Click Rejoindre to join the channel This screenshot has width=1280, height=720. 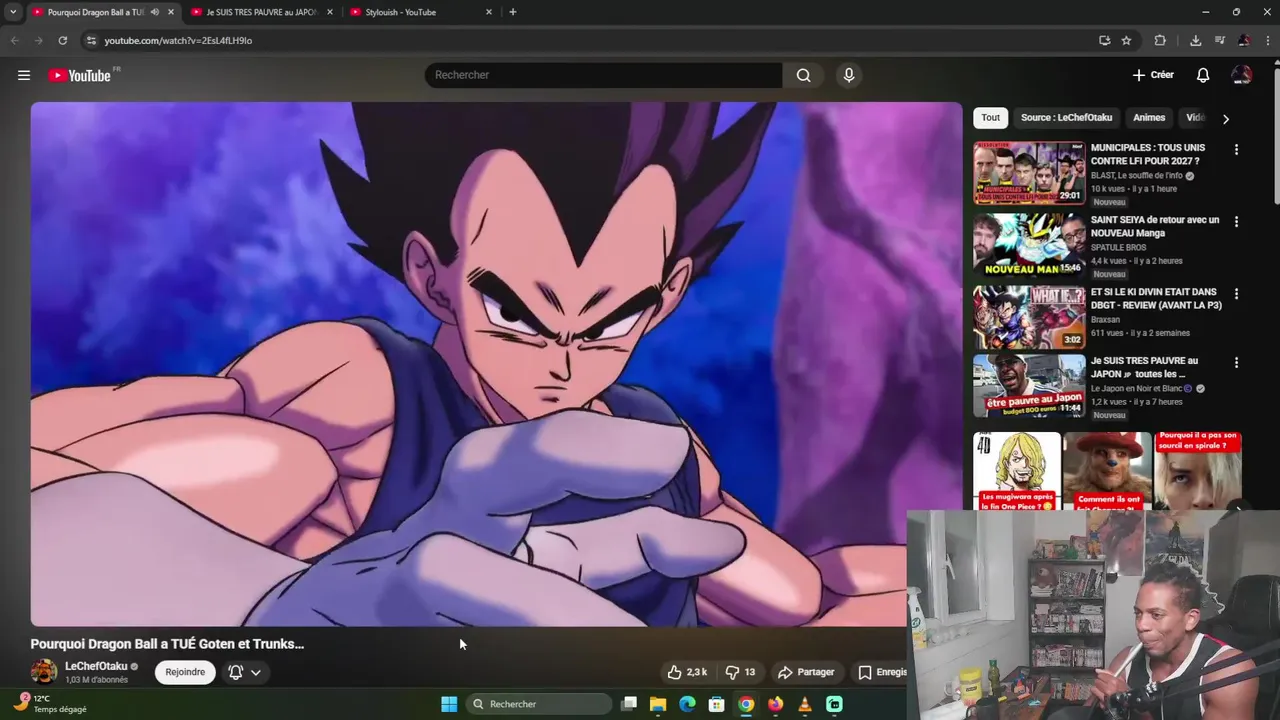click(185, 672)
